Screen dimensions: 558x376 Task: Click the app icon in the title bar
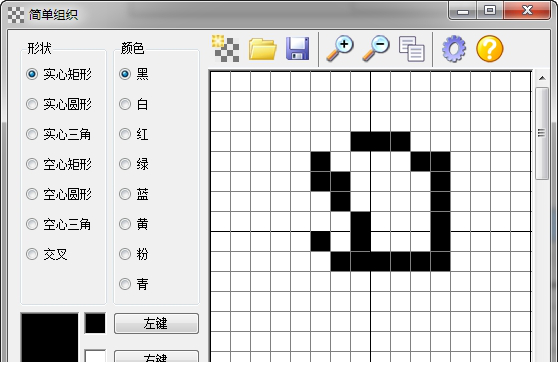click(x=16, y=15)
